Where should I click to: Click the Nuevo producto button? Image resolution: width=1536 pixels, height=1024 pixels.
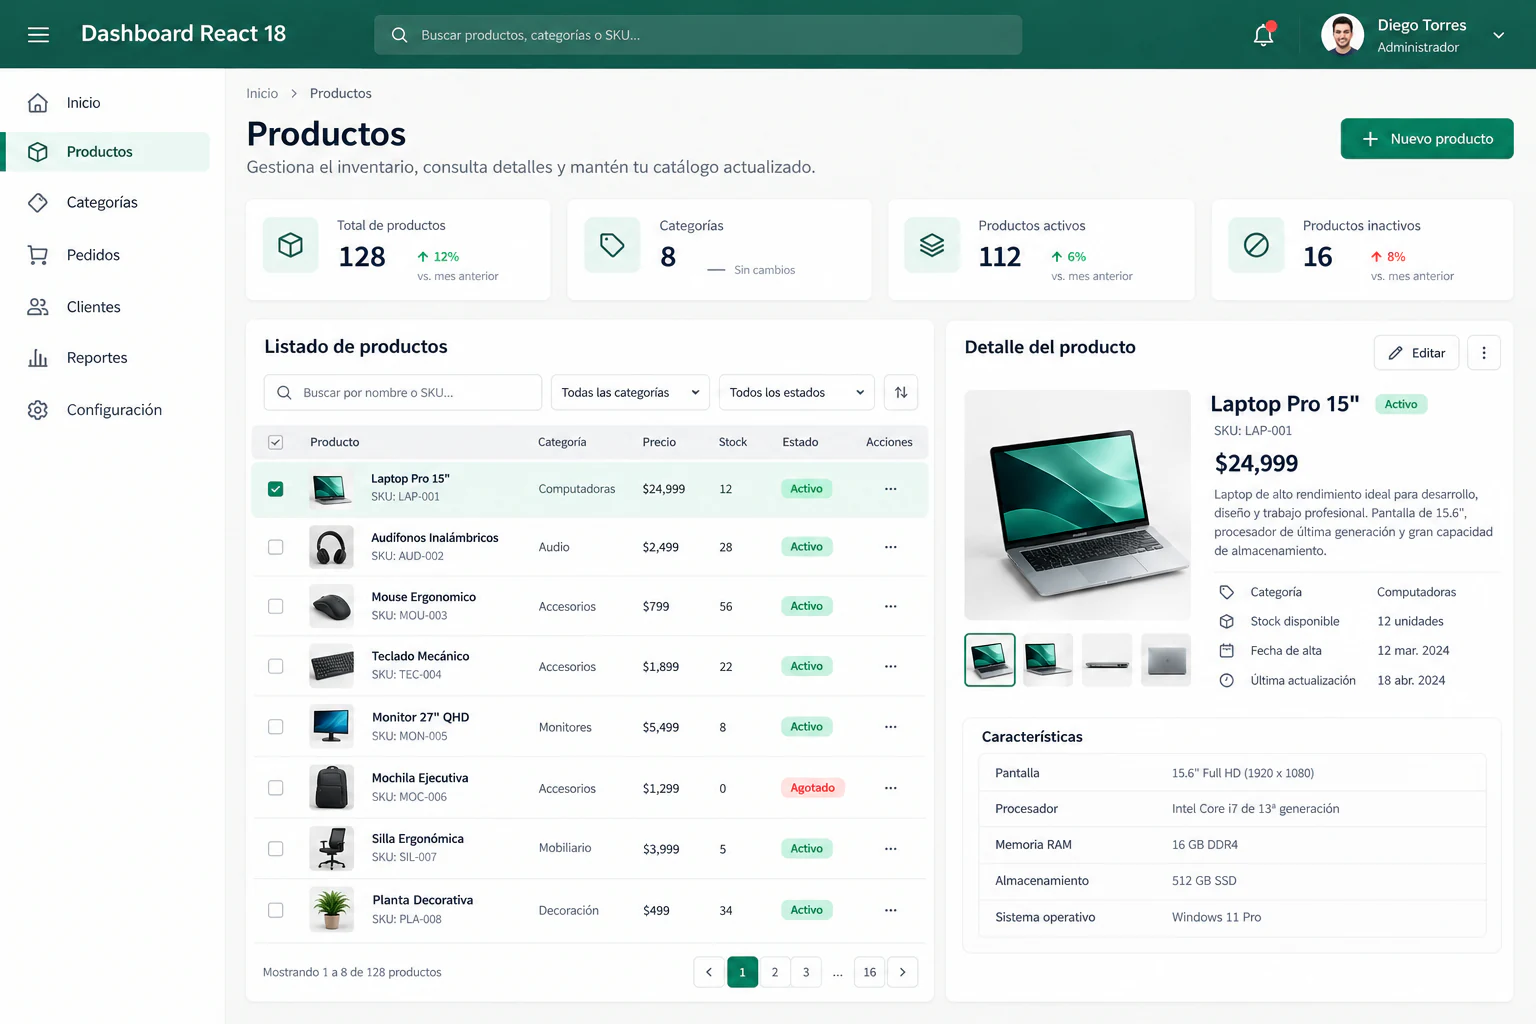click(1427, 139)
